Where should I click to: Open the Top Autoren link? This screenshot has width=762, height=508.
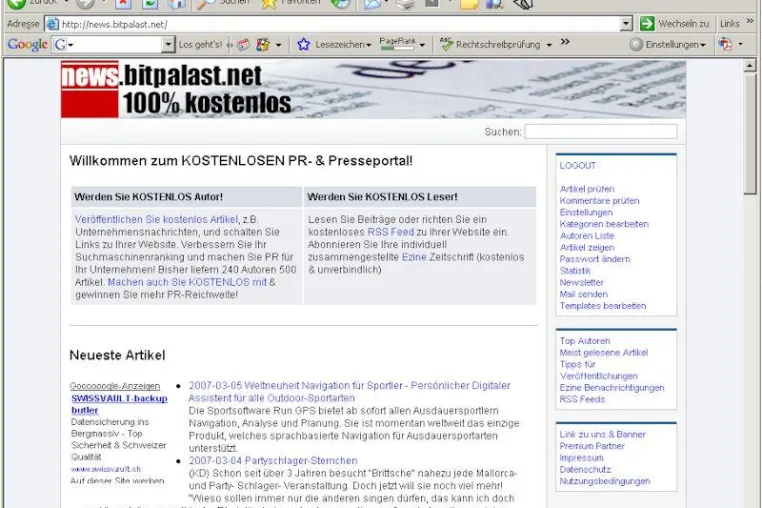coord(585,341)
